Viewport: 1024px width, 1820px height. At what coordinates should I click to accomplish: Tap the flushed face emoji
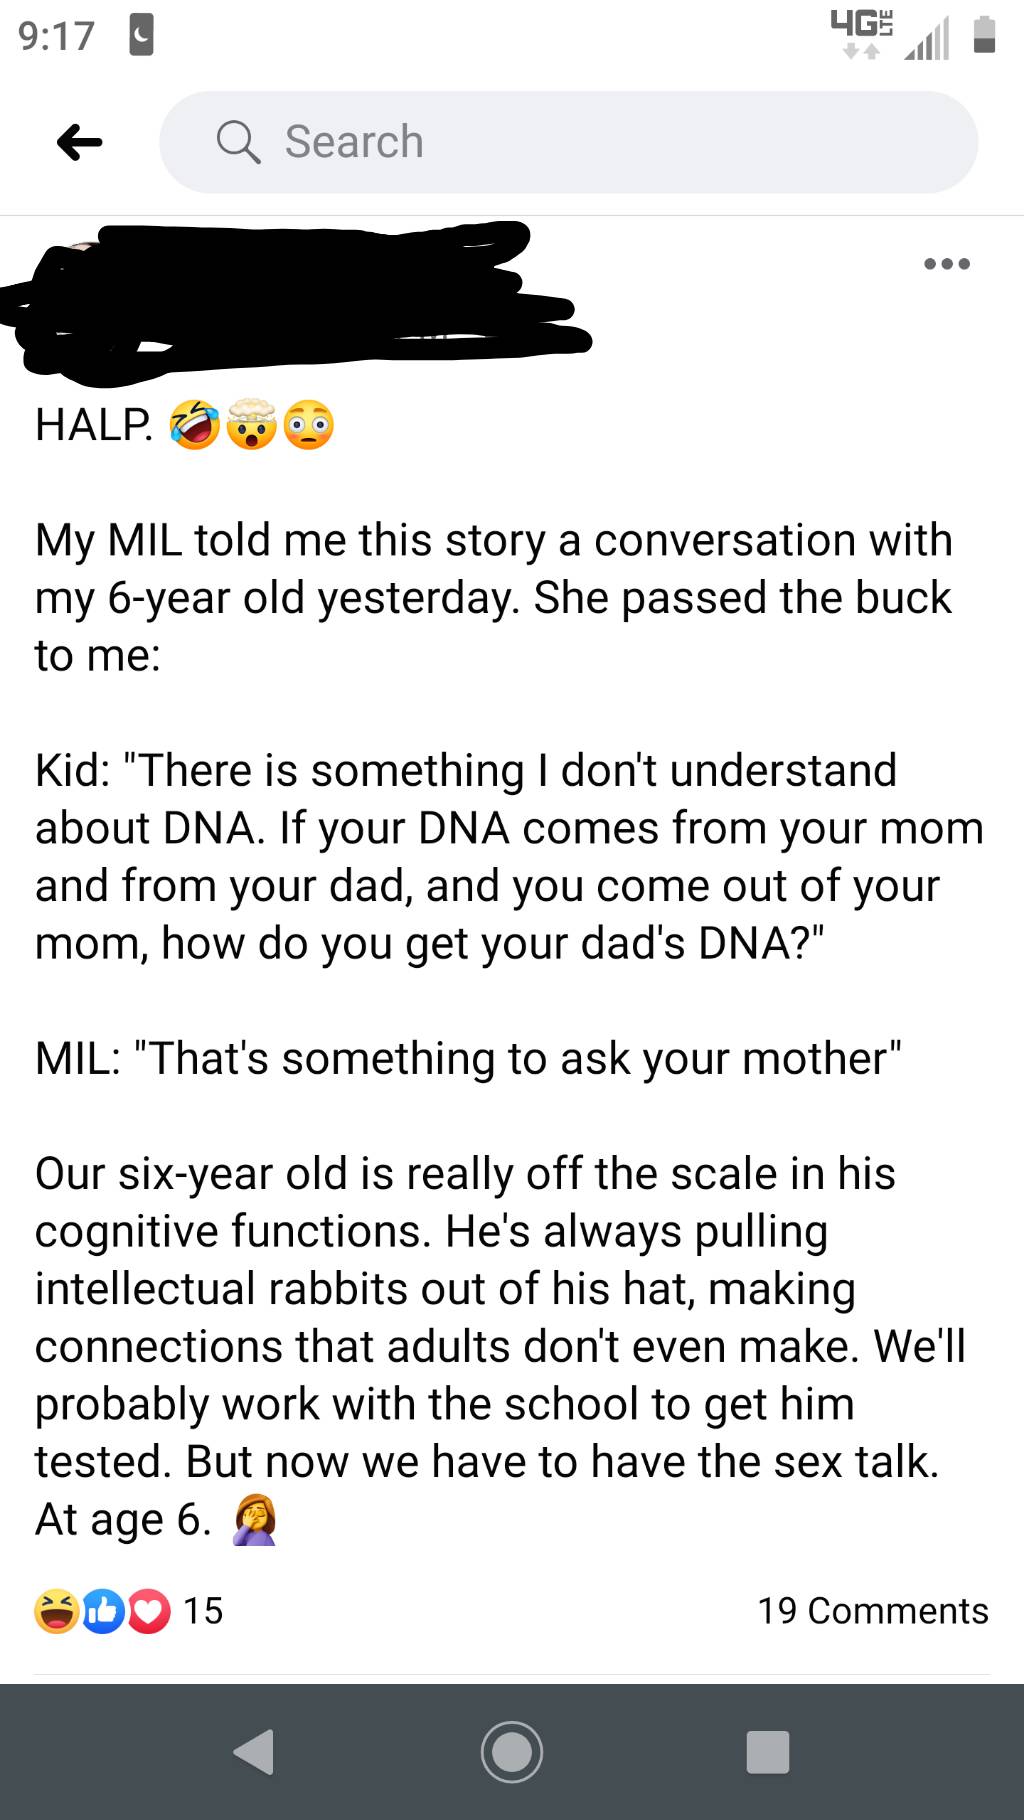[308, 425]
